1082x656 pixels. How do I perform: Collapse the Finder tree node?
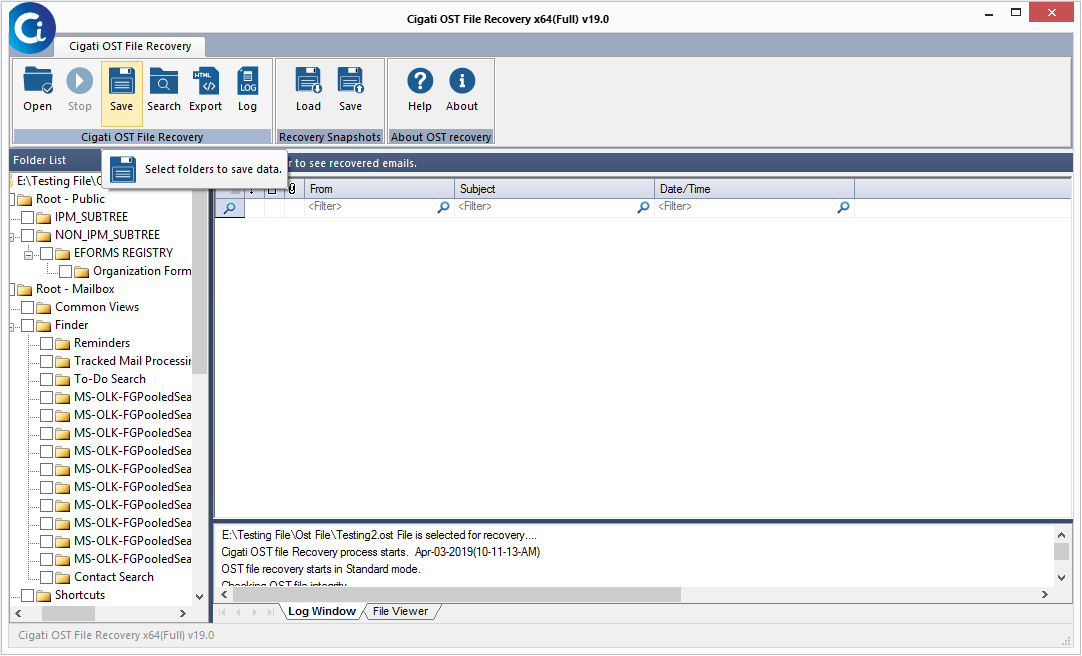tap(12, 326)
